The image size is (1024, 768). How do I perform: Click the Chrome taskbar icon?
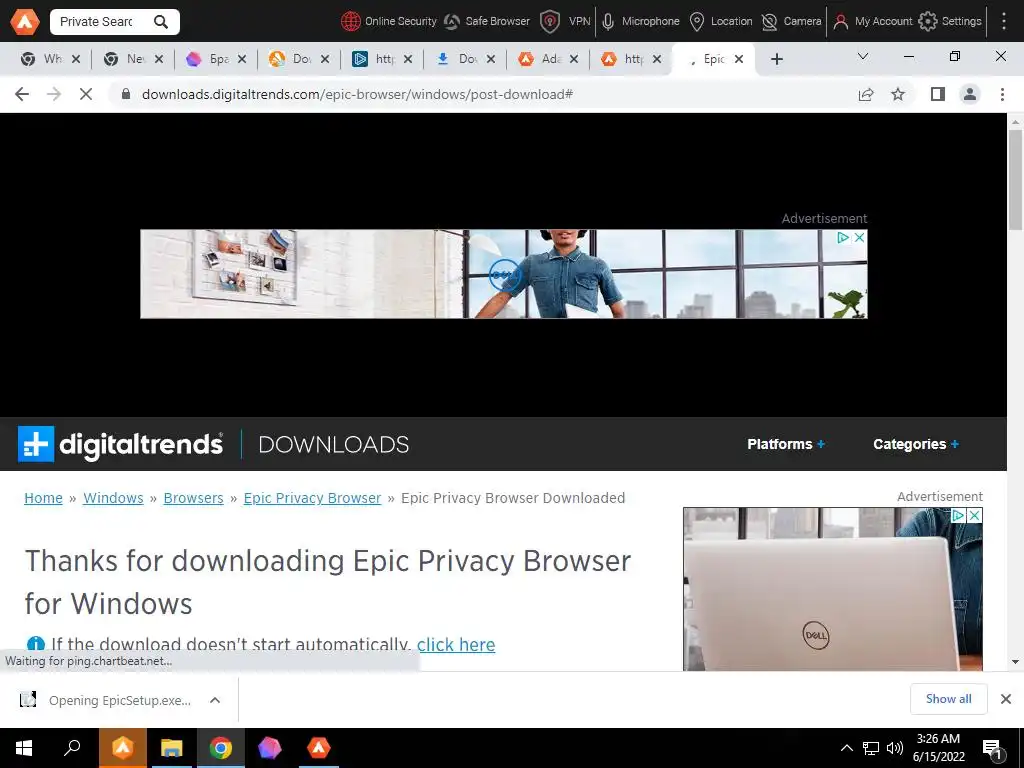click(x=221, y=748)
